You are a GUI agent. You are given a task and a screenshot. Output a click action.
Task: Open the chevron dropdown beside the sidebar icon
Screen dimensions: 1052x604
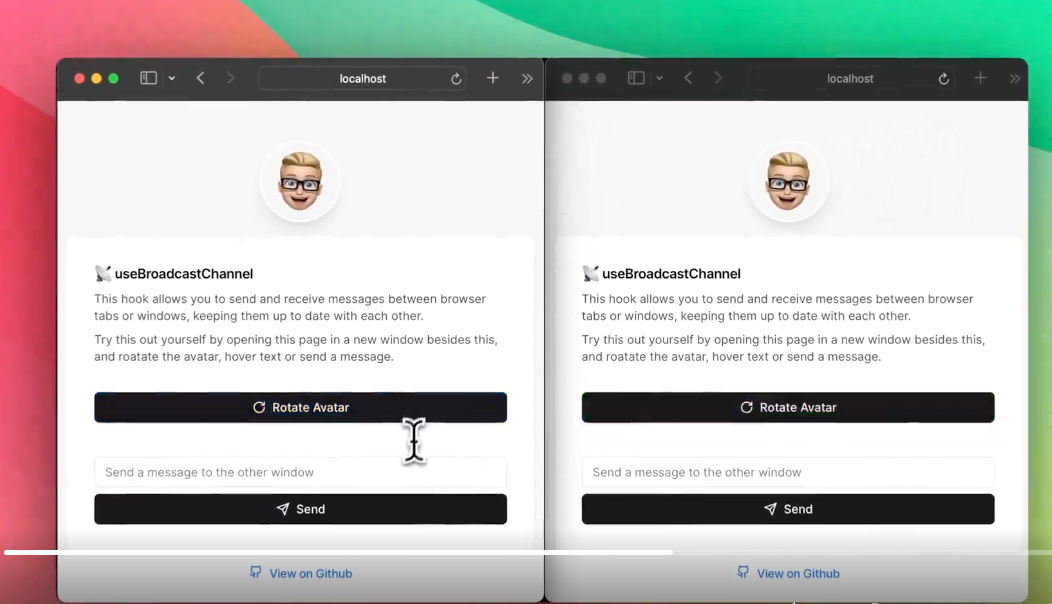pyautogui.click(x=172, y=77)
